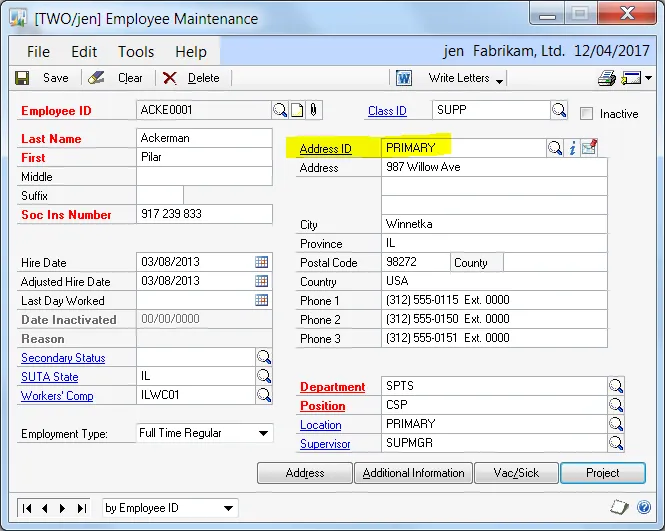Go to the next record arrow
665x531 pixels.
pyautogui.click(x=62, y=508)
